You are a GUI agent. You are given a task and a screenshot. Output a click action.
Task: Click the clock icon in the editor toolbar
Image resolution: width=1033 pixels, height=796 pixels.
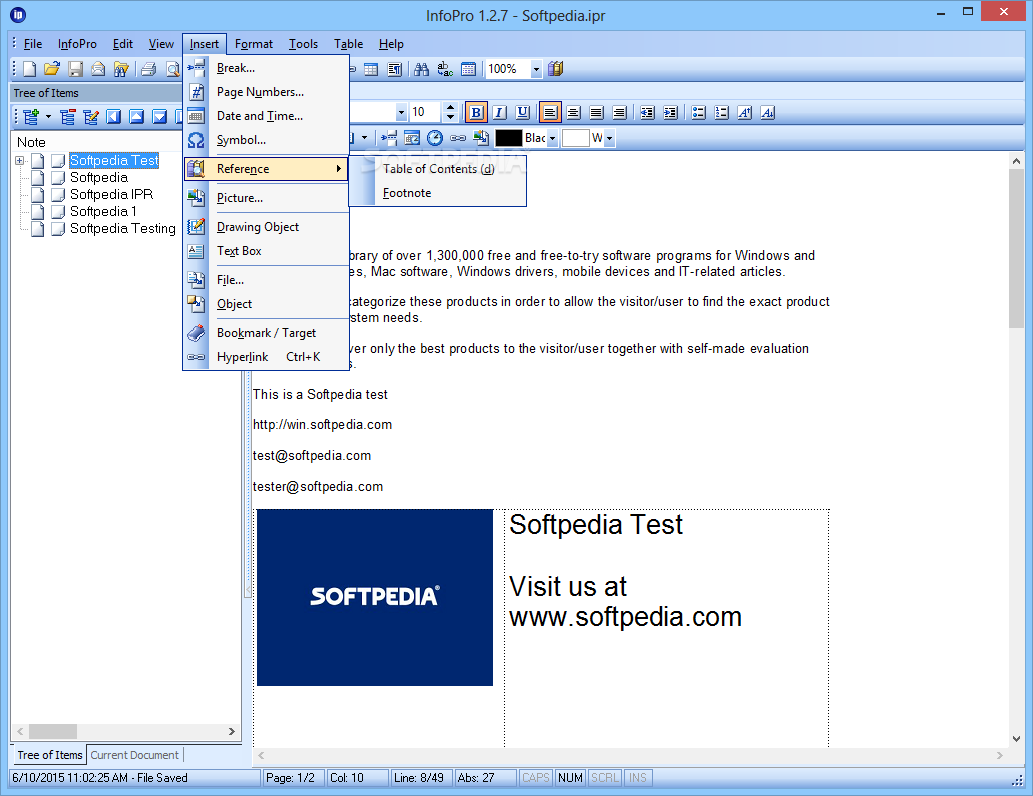(x=435, y=138)
